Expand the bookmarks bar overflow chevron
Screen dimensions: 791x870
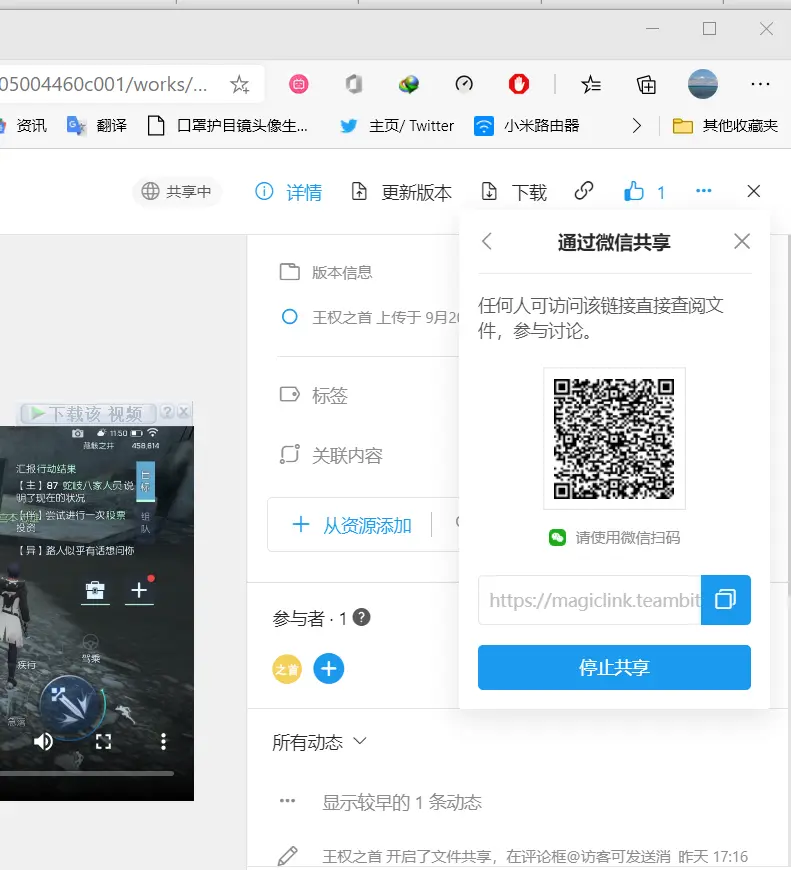click(x=637, y=126)
